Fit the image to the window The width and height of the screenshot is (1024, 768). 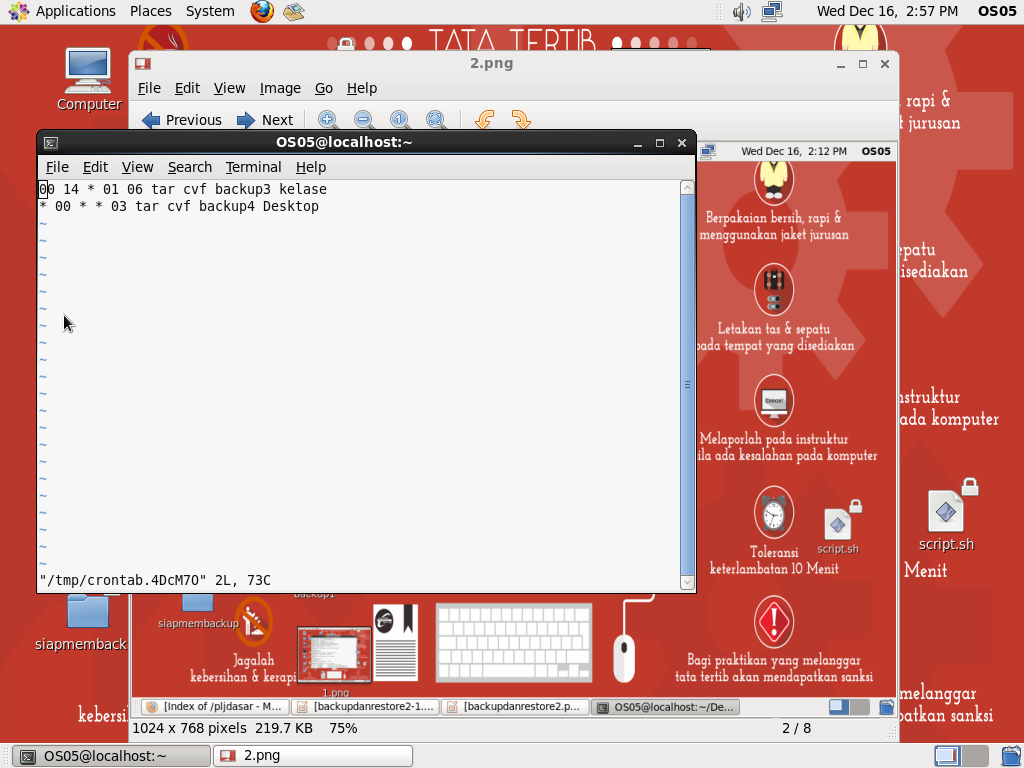click(436, 120)
